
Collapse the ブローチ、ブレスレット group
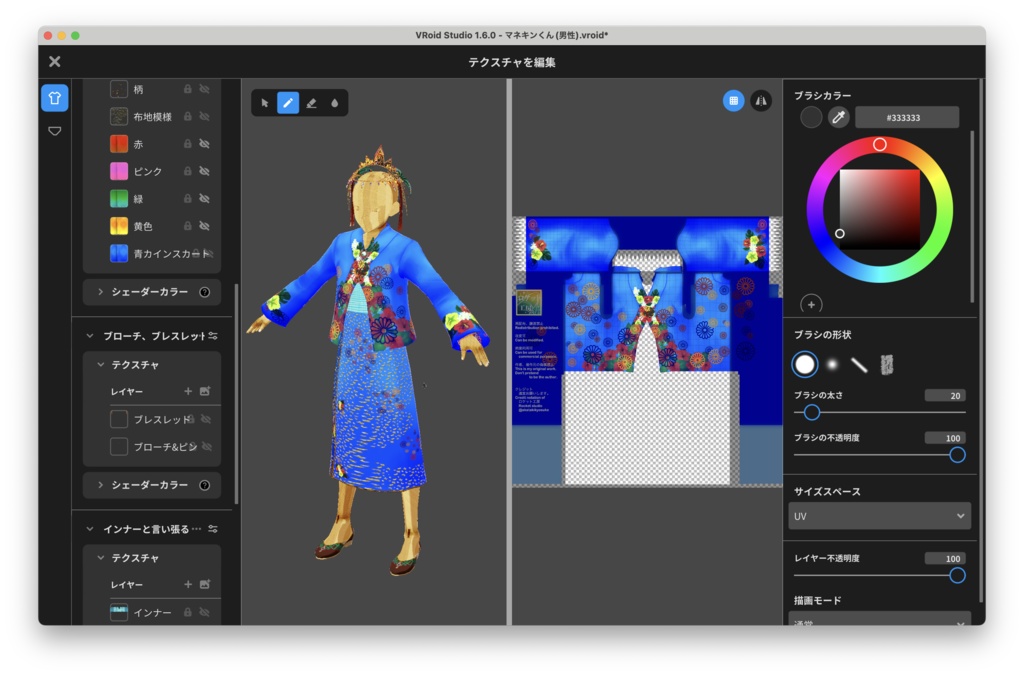(89, 336)
